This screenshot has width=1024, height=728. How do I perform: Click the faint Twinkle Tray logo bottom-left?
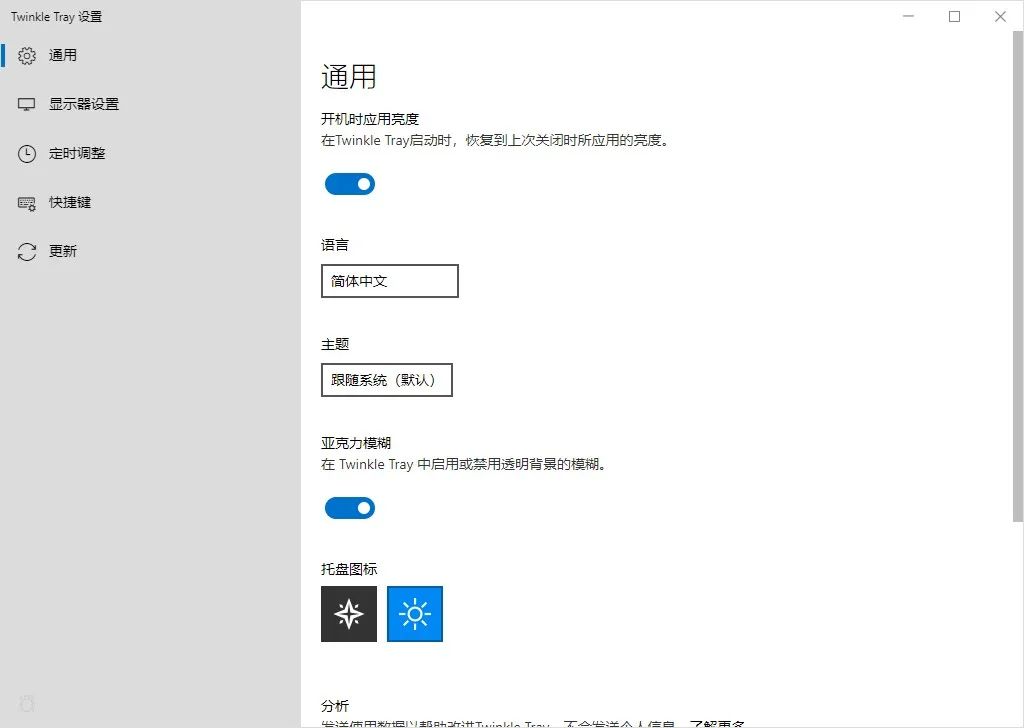(x=27, y=703)
